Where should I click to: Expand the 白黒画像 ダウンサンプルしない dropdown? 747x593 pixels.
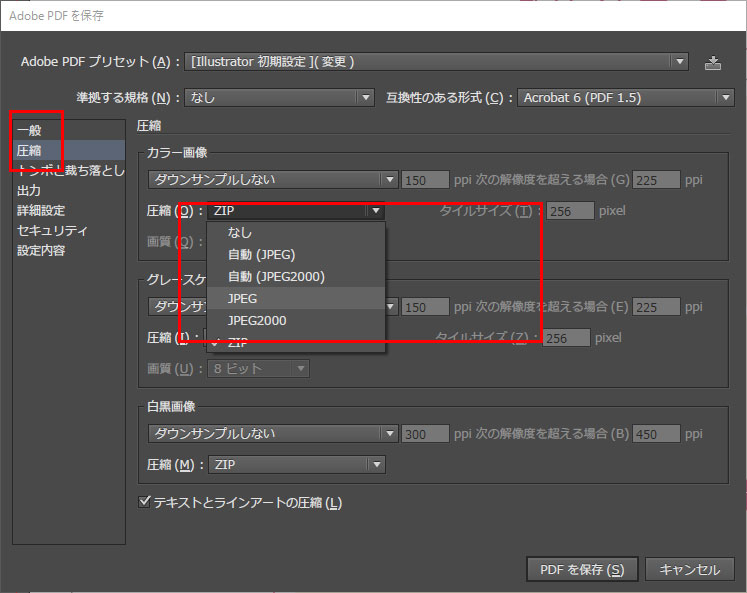tap(272, 434)
